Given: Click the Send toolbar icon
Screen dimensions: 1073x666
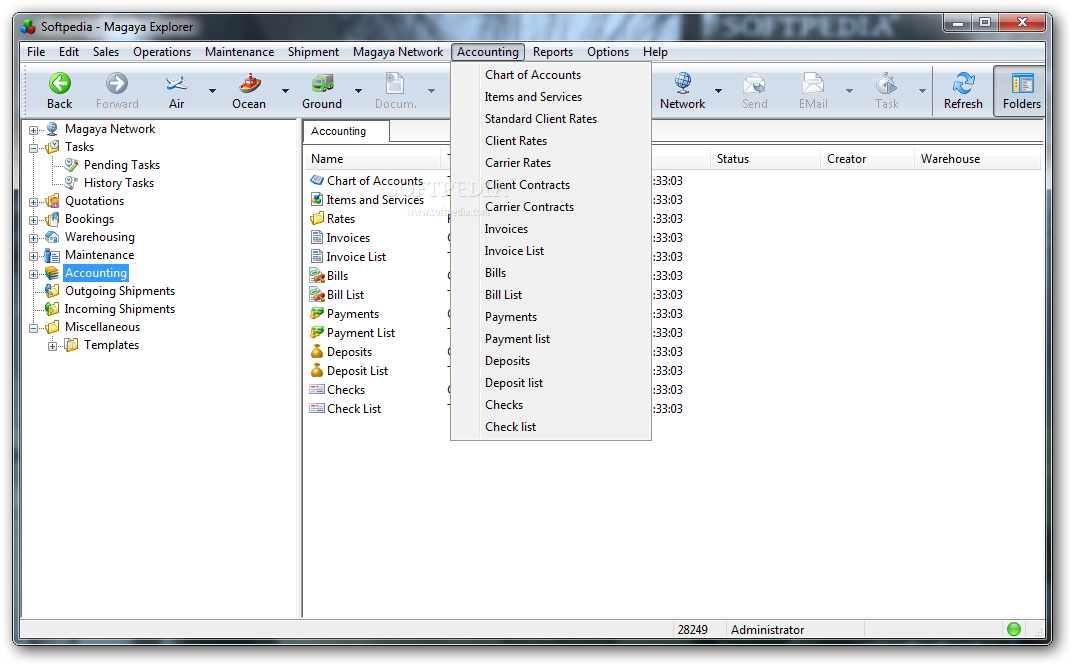Looking at the screenshot, I should click(x=754, y=84).
